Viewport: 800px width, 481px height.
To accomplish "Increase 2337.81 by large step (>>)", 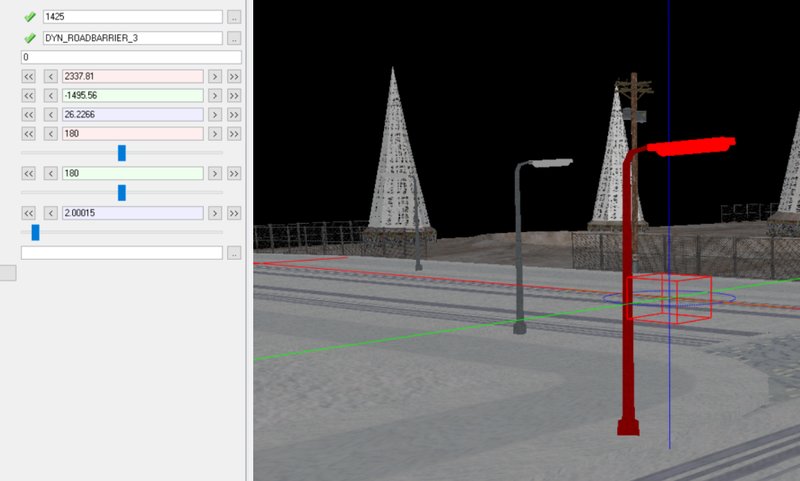I will click(234, 77).
